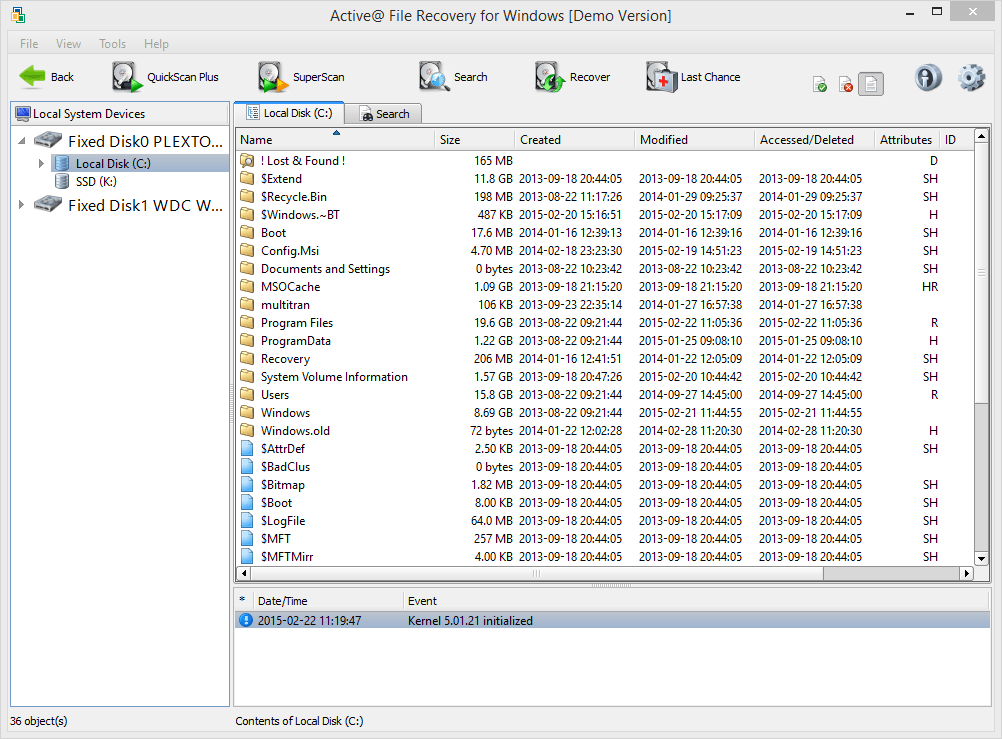Open the Tools menu

coord(112,43)
